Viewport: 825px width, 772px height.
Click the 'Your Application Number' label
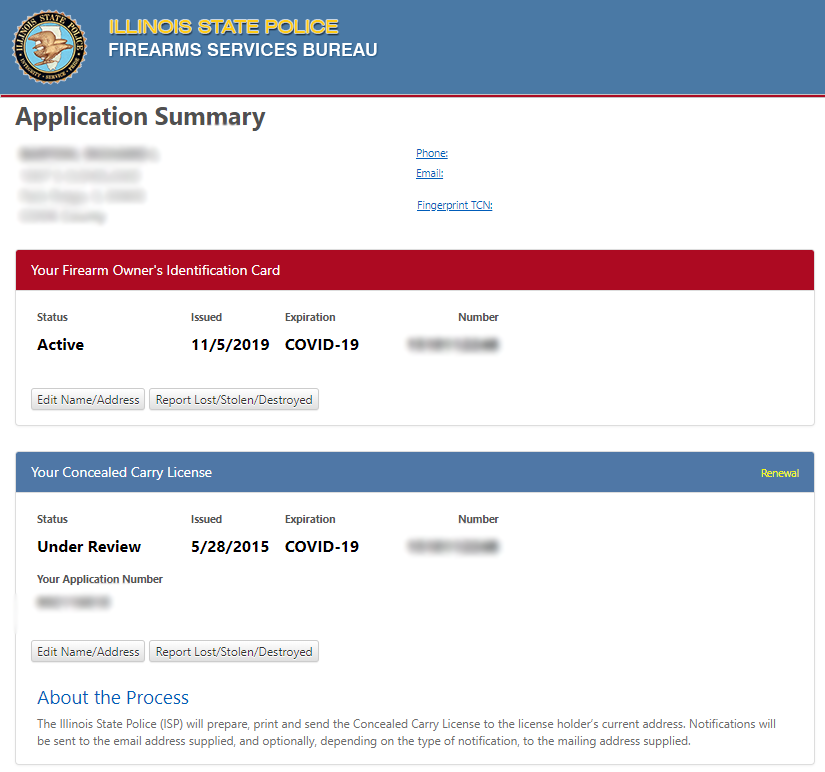[100, 579]
